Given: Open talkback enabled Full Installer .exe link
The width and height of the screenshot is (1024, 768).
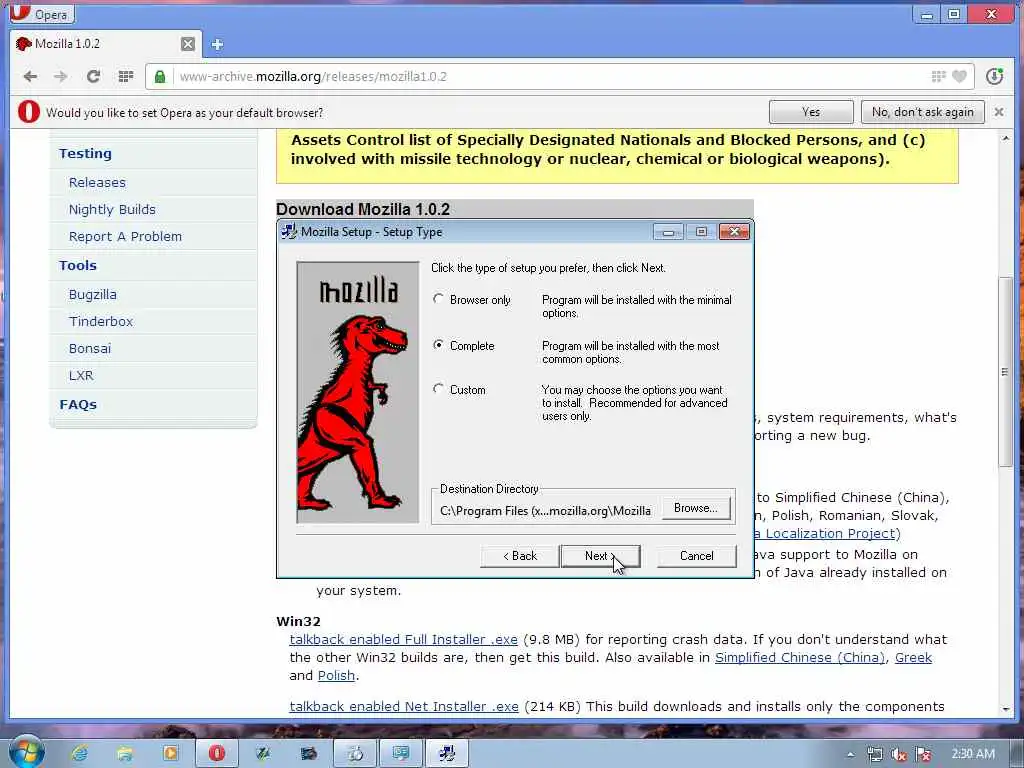Looking at the screenshot, I should 404,639.
